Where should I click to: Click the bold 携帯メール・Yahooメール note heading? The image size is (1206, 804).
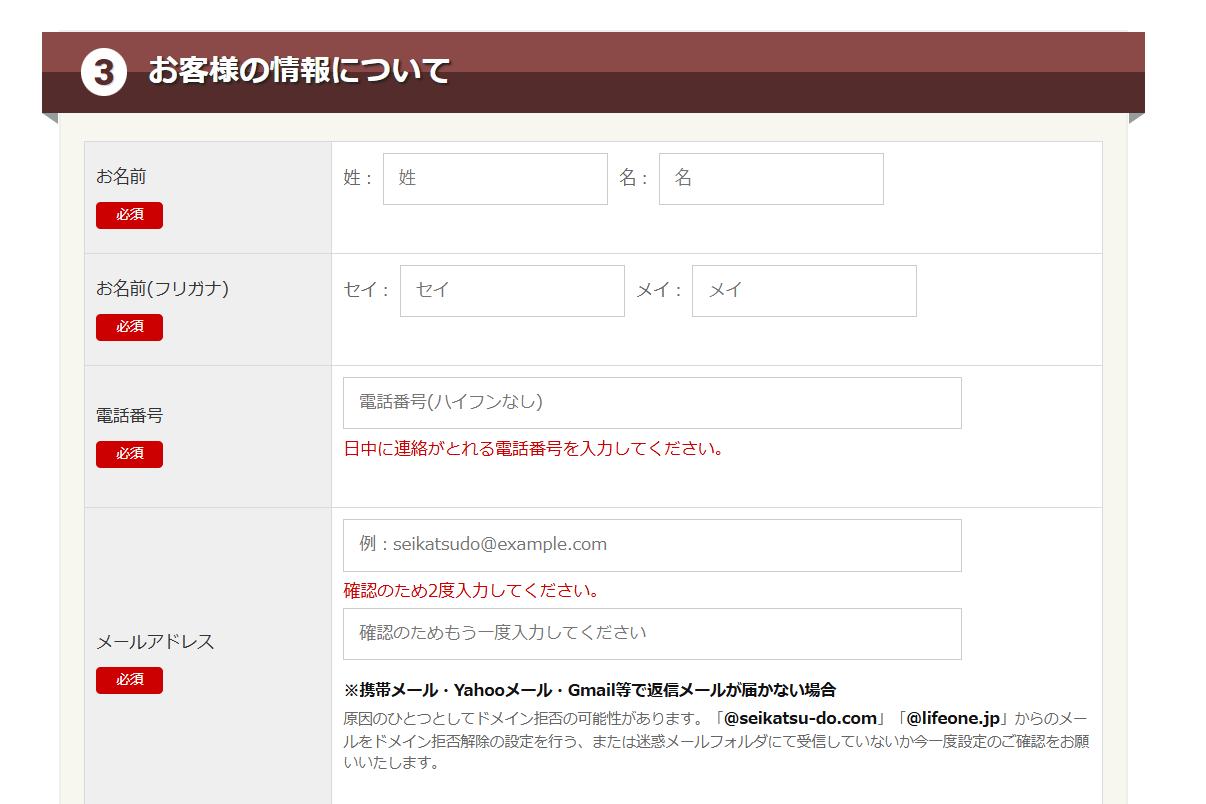589,690
